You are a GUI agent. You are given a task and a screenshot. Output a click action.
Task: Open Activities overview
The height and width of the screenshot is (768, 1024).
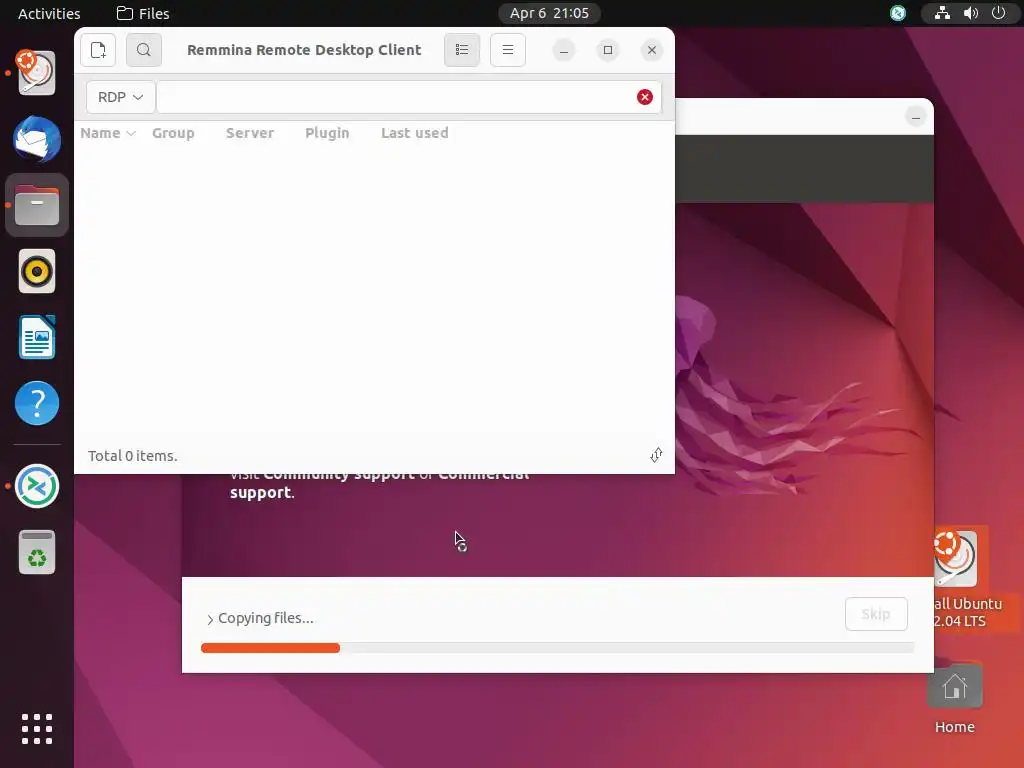(x=49, y=13)
